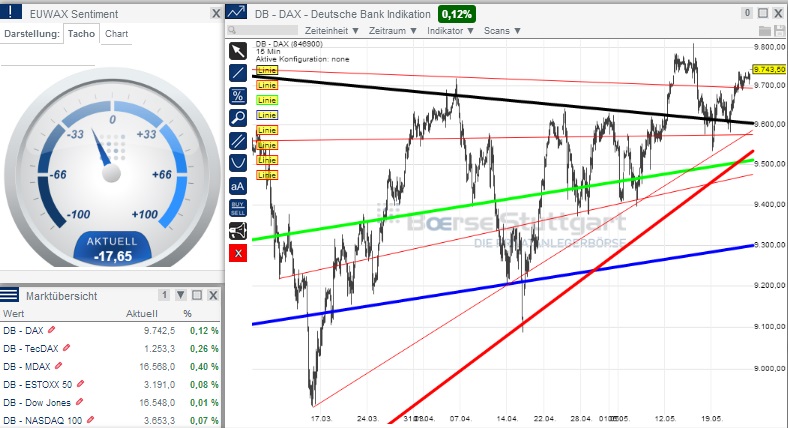Click the 1 counter button in Marktübersicht

tap(164, 295)
